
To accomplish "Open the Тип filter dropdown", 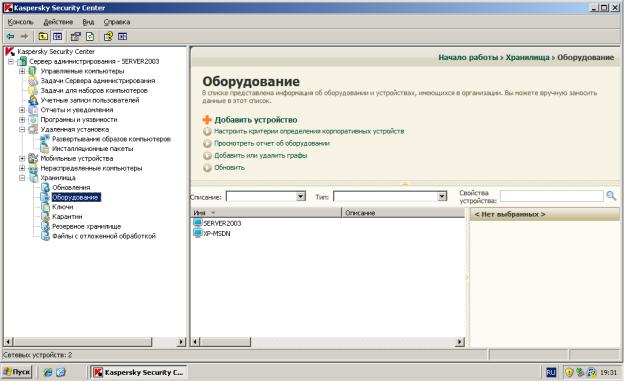I will point(442,196).
